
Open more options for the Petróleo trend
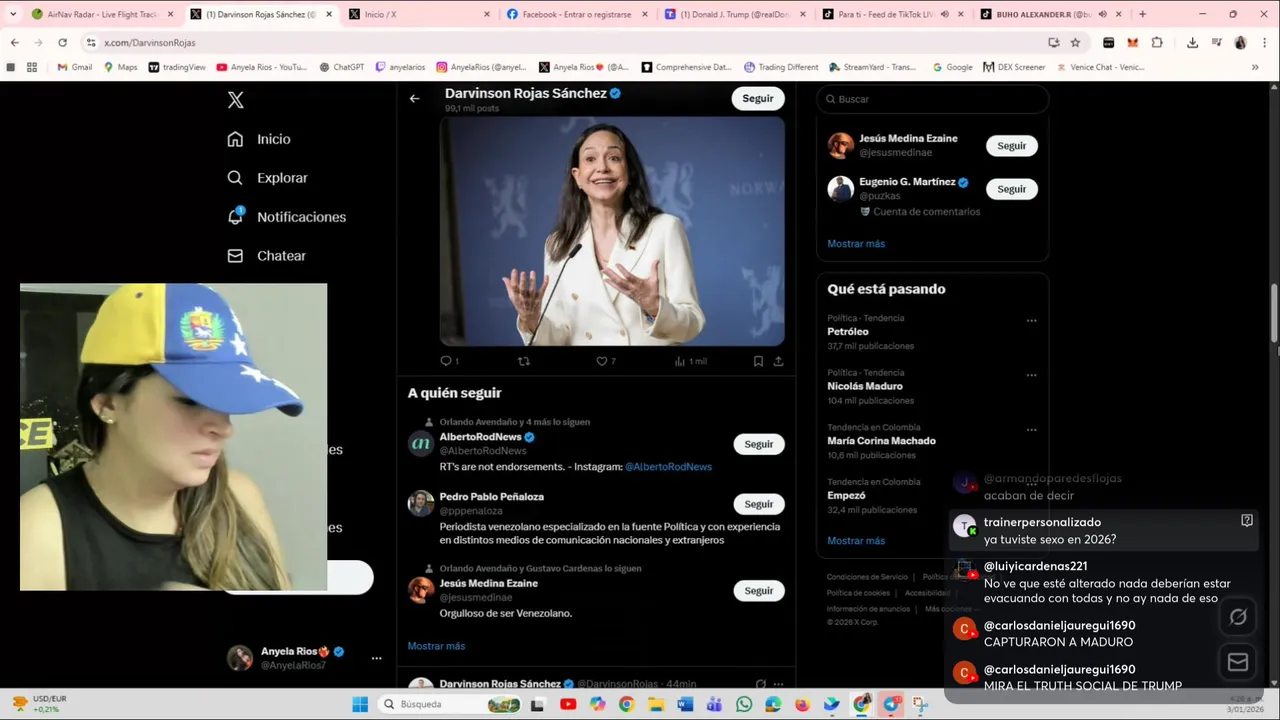pos(1031,321)
